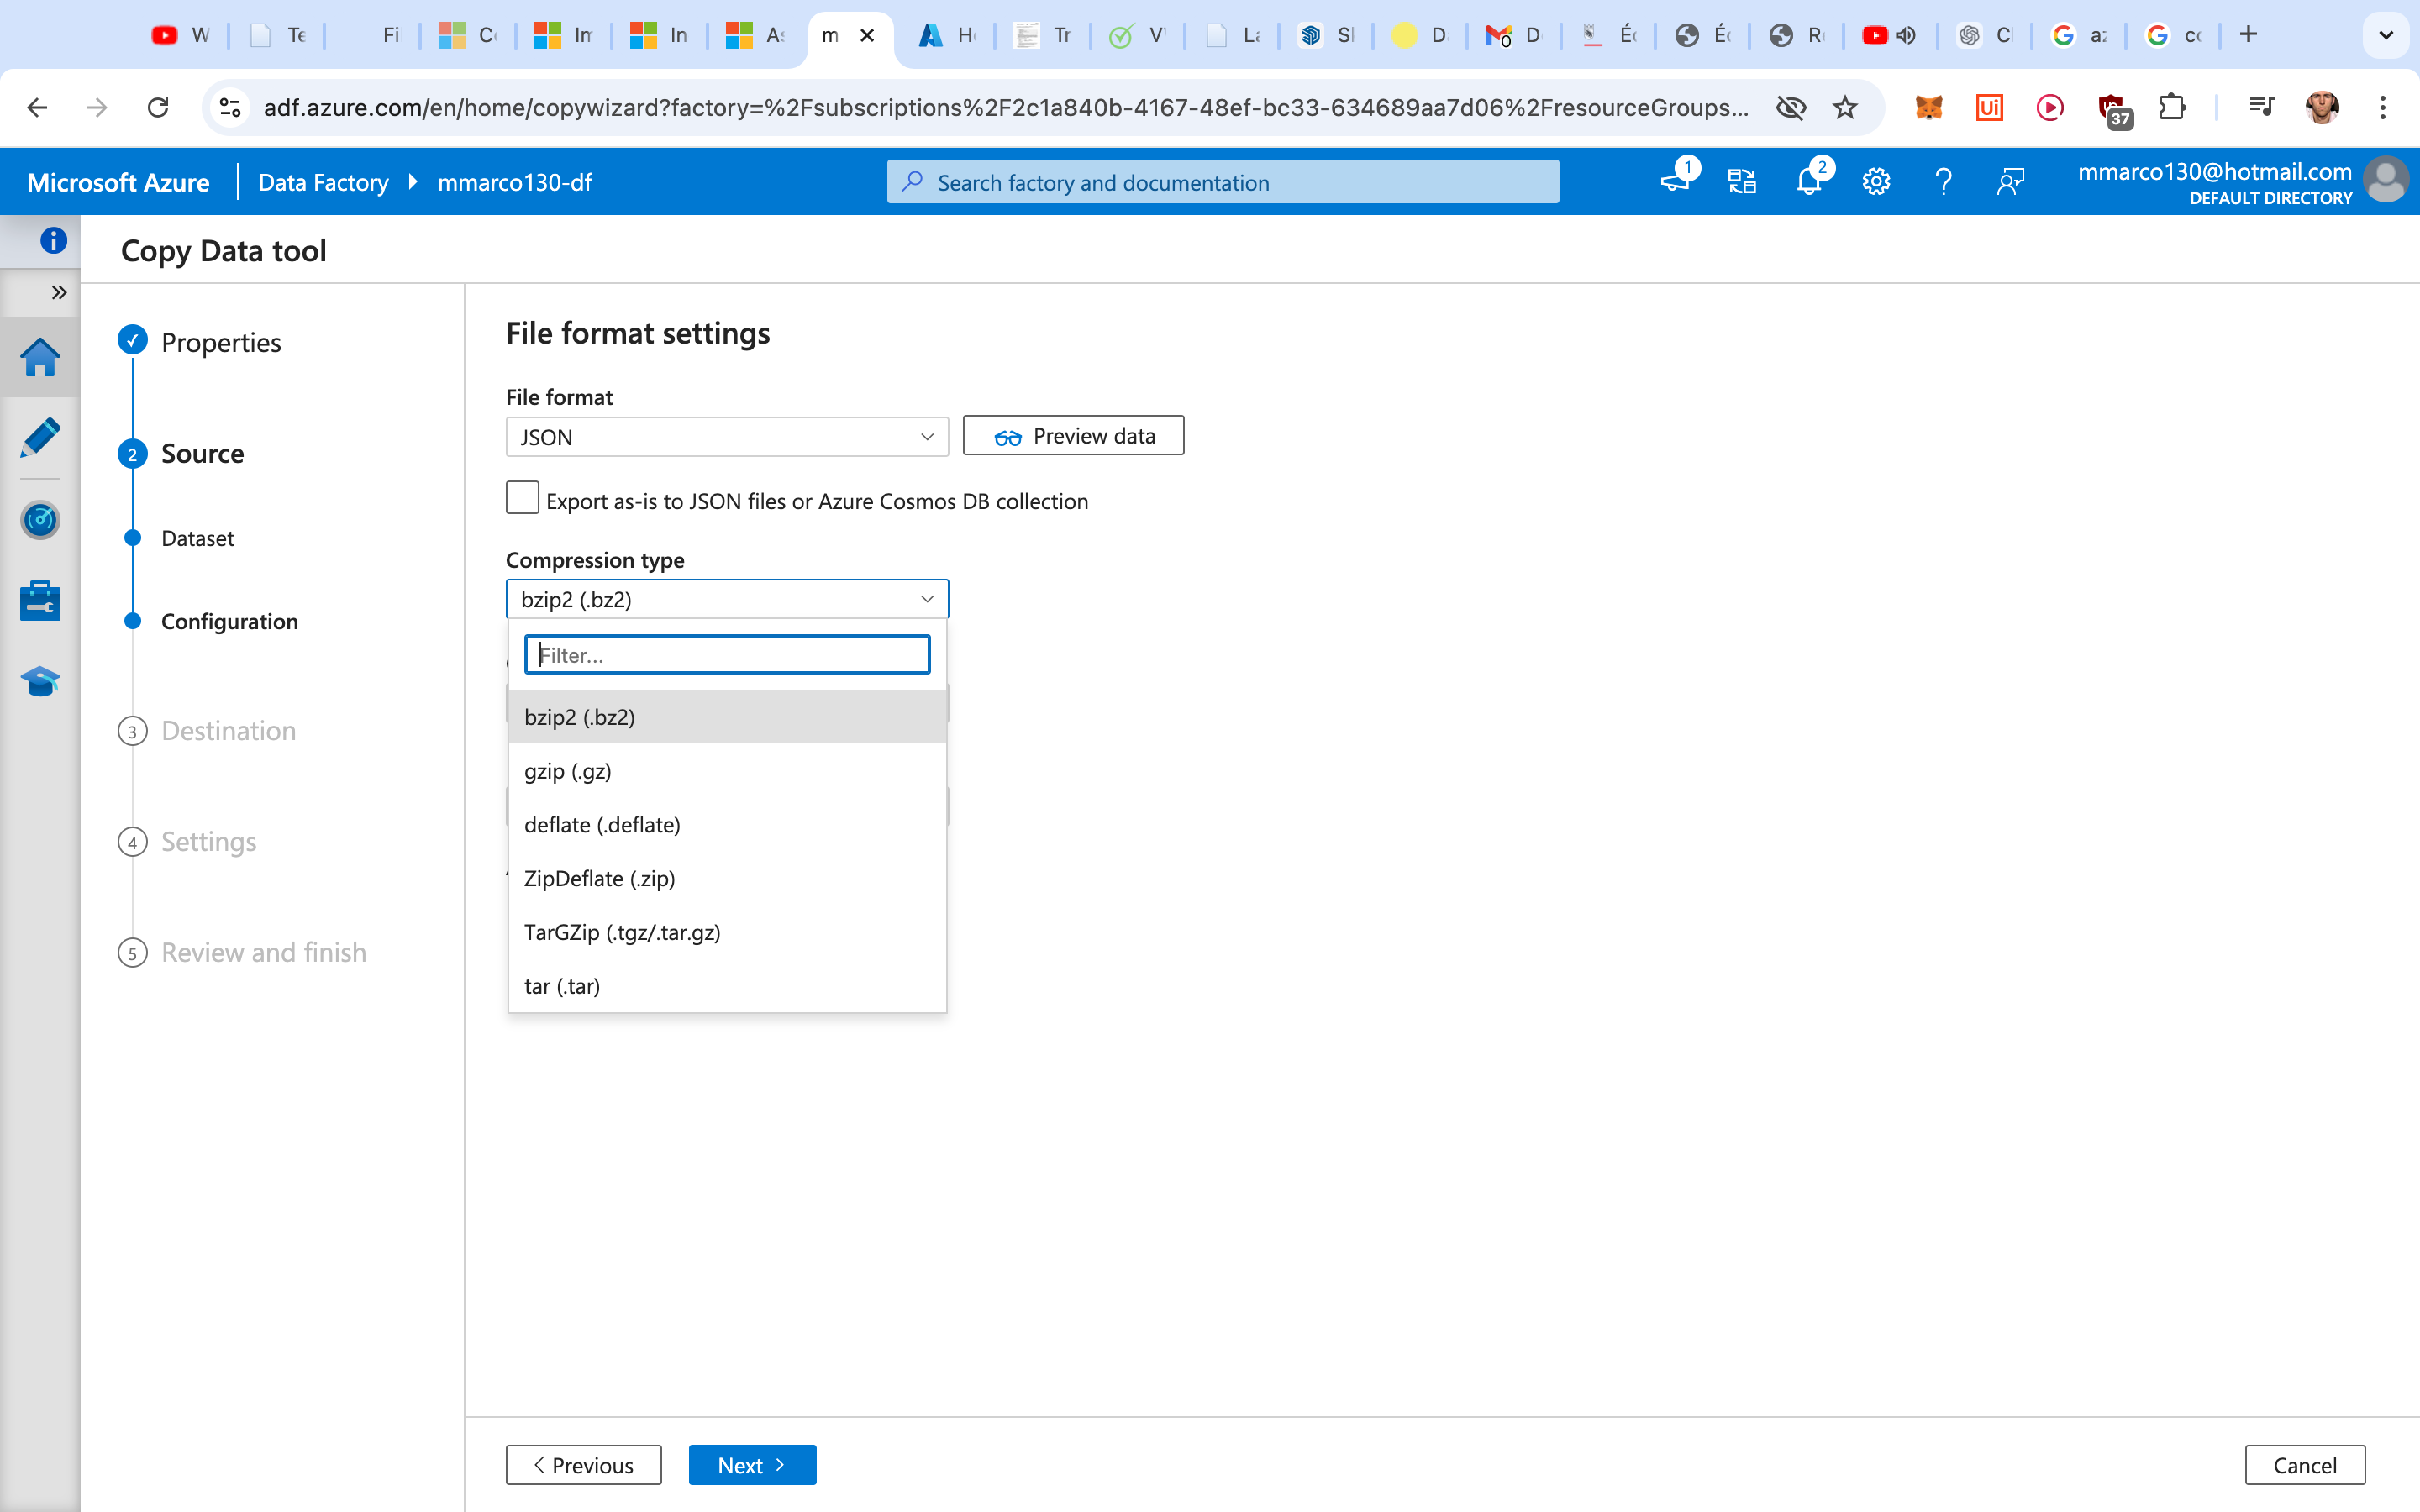Open the Learning center graduation cap icon

[40, 681]
